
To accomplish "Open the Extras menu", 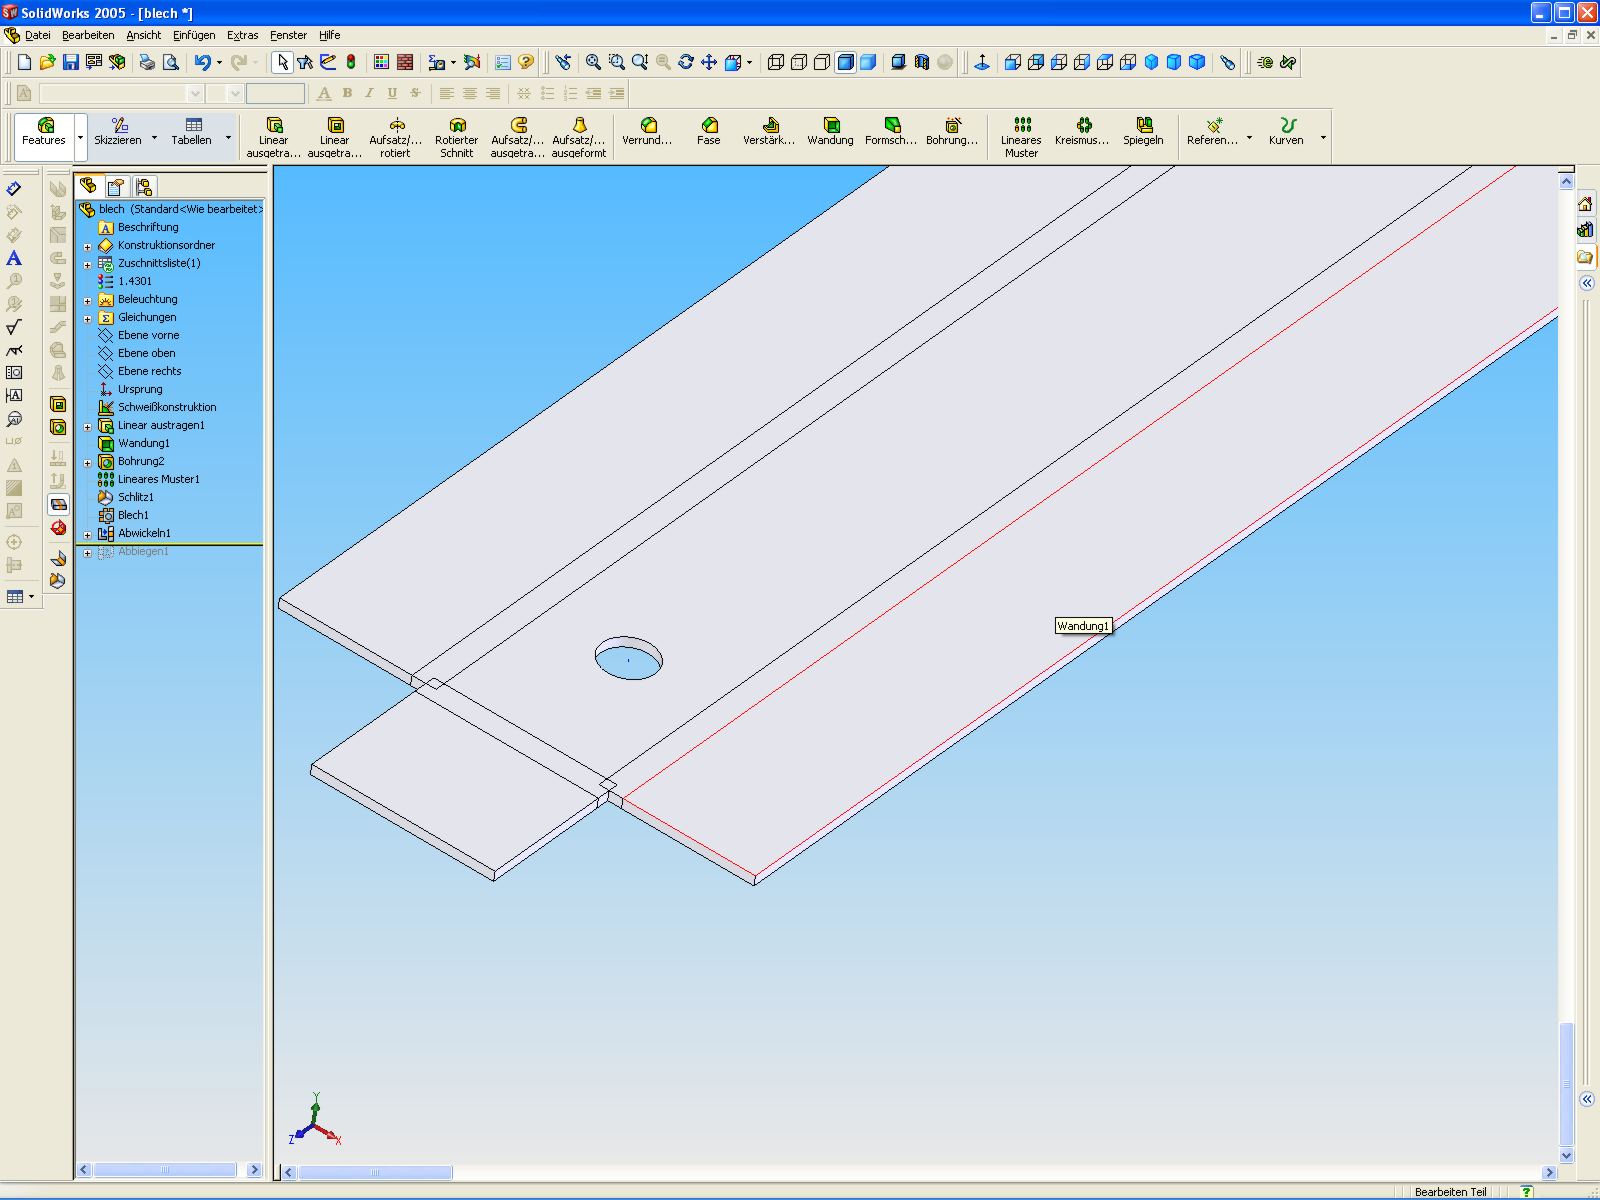I will 242,35.
